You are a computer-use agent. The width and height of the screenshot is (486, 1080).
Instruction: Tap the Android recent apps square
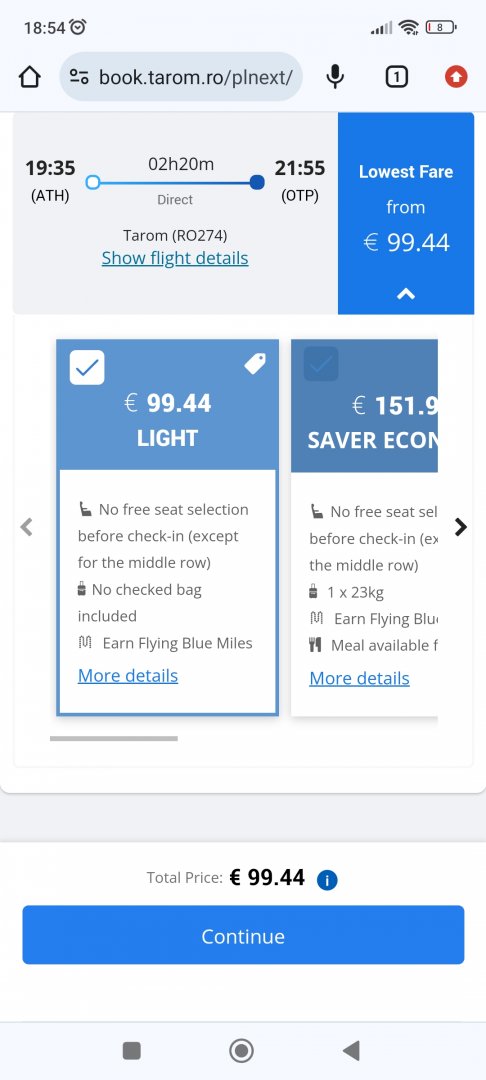(131, 1050)
